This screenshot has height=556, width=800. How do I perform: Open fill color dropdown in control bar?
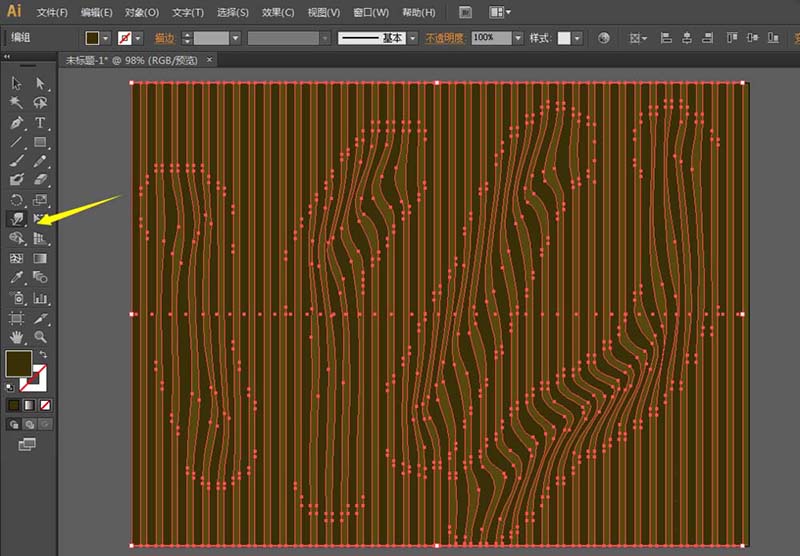click(x=106, y=38)
